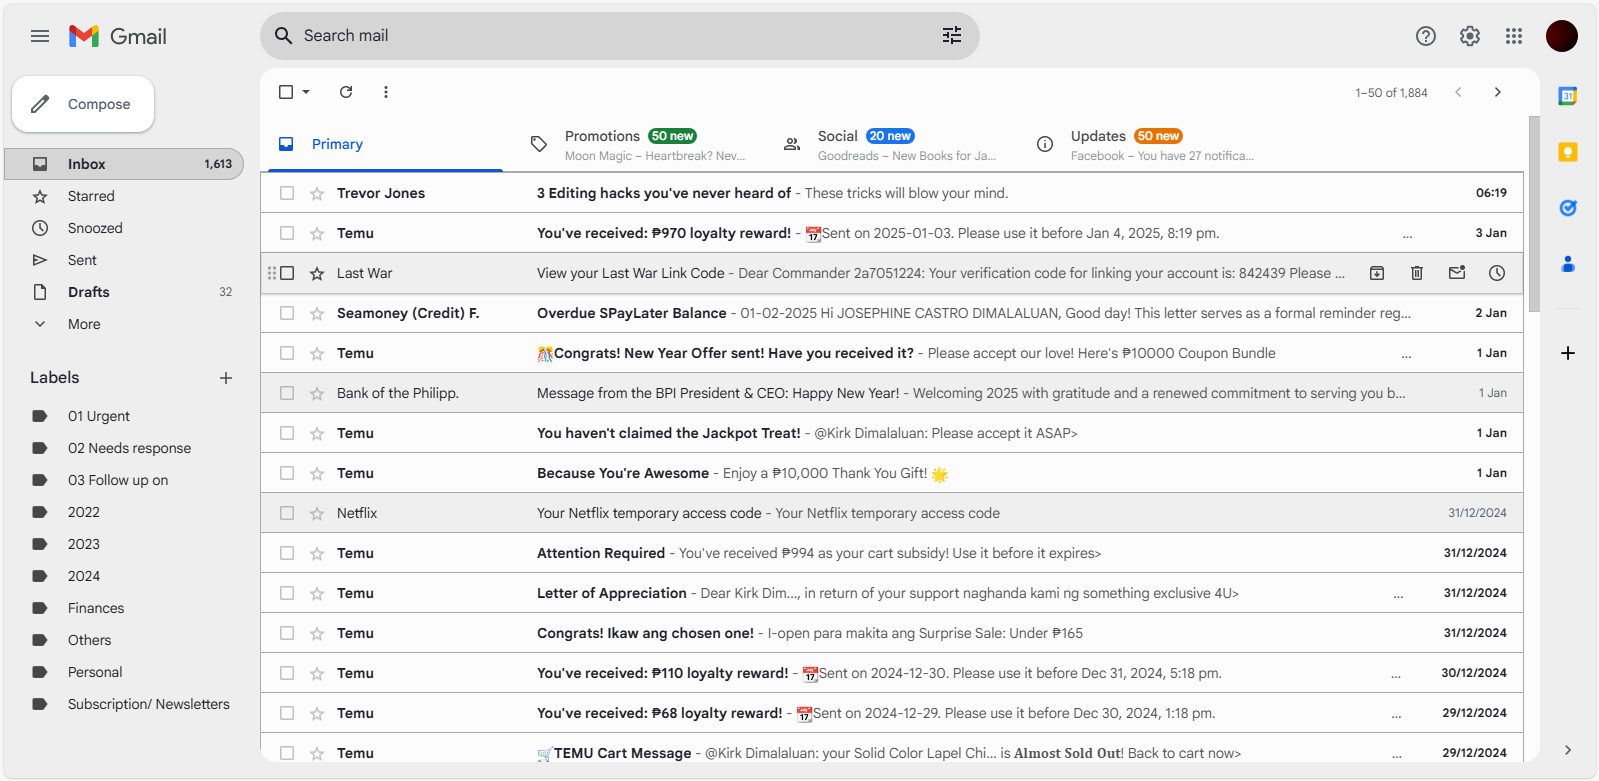Viewport: 1599px width, 781px height.
Task: Click the Compose button
Action: point(83,104)
